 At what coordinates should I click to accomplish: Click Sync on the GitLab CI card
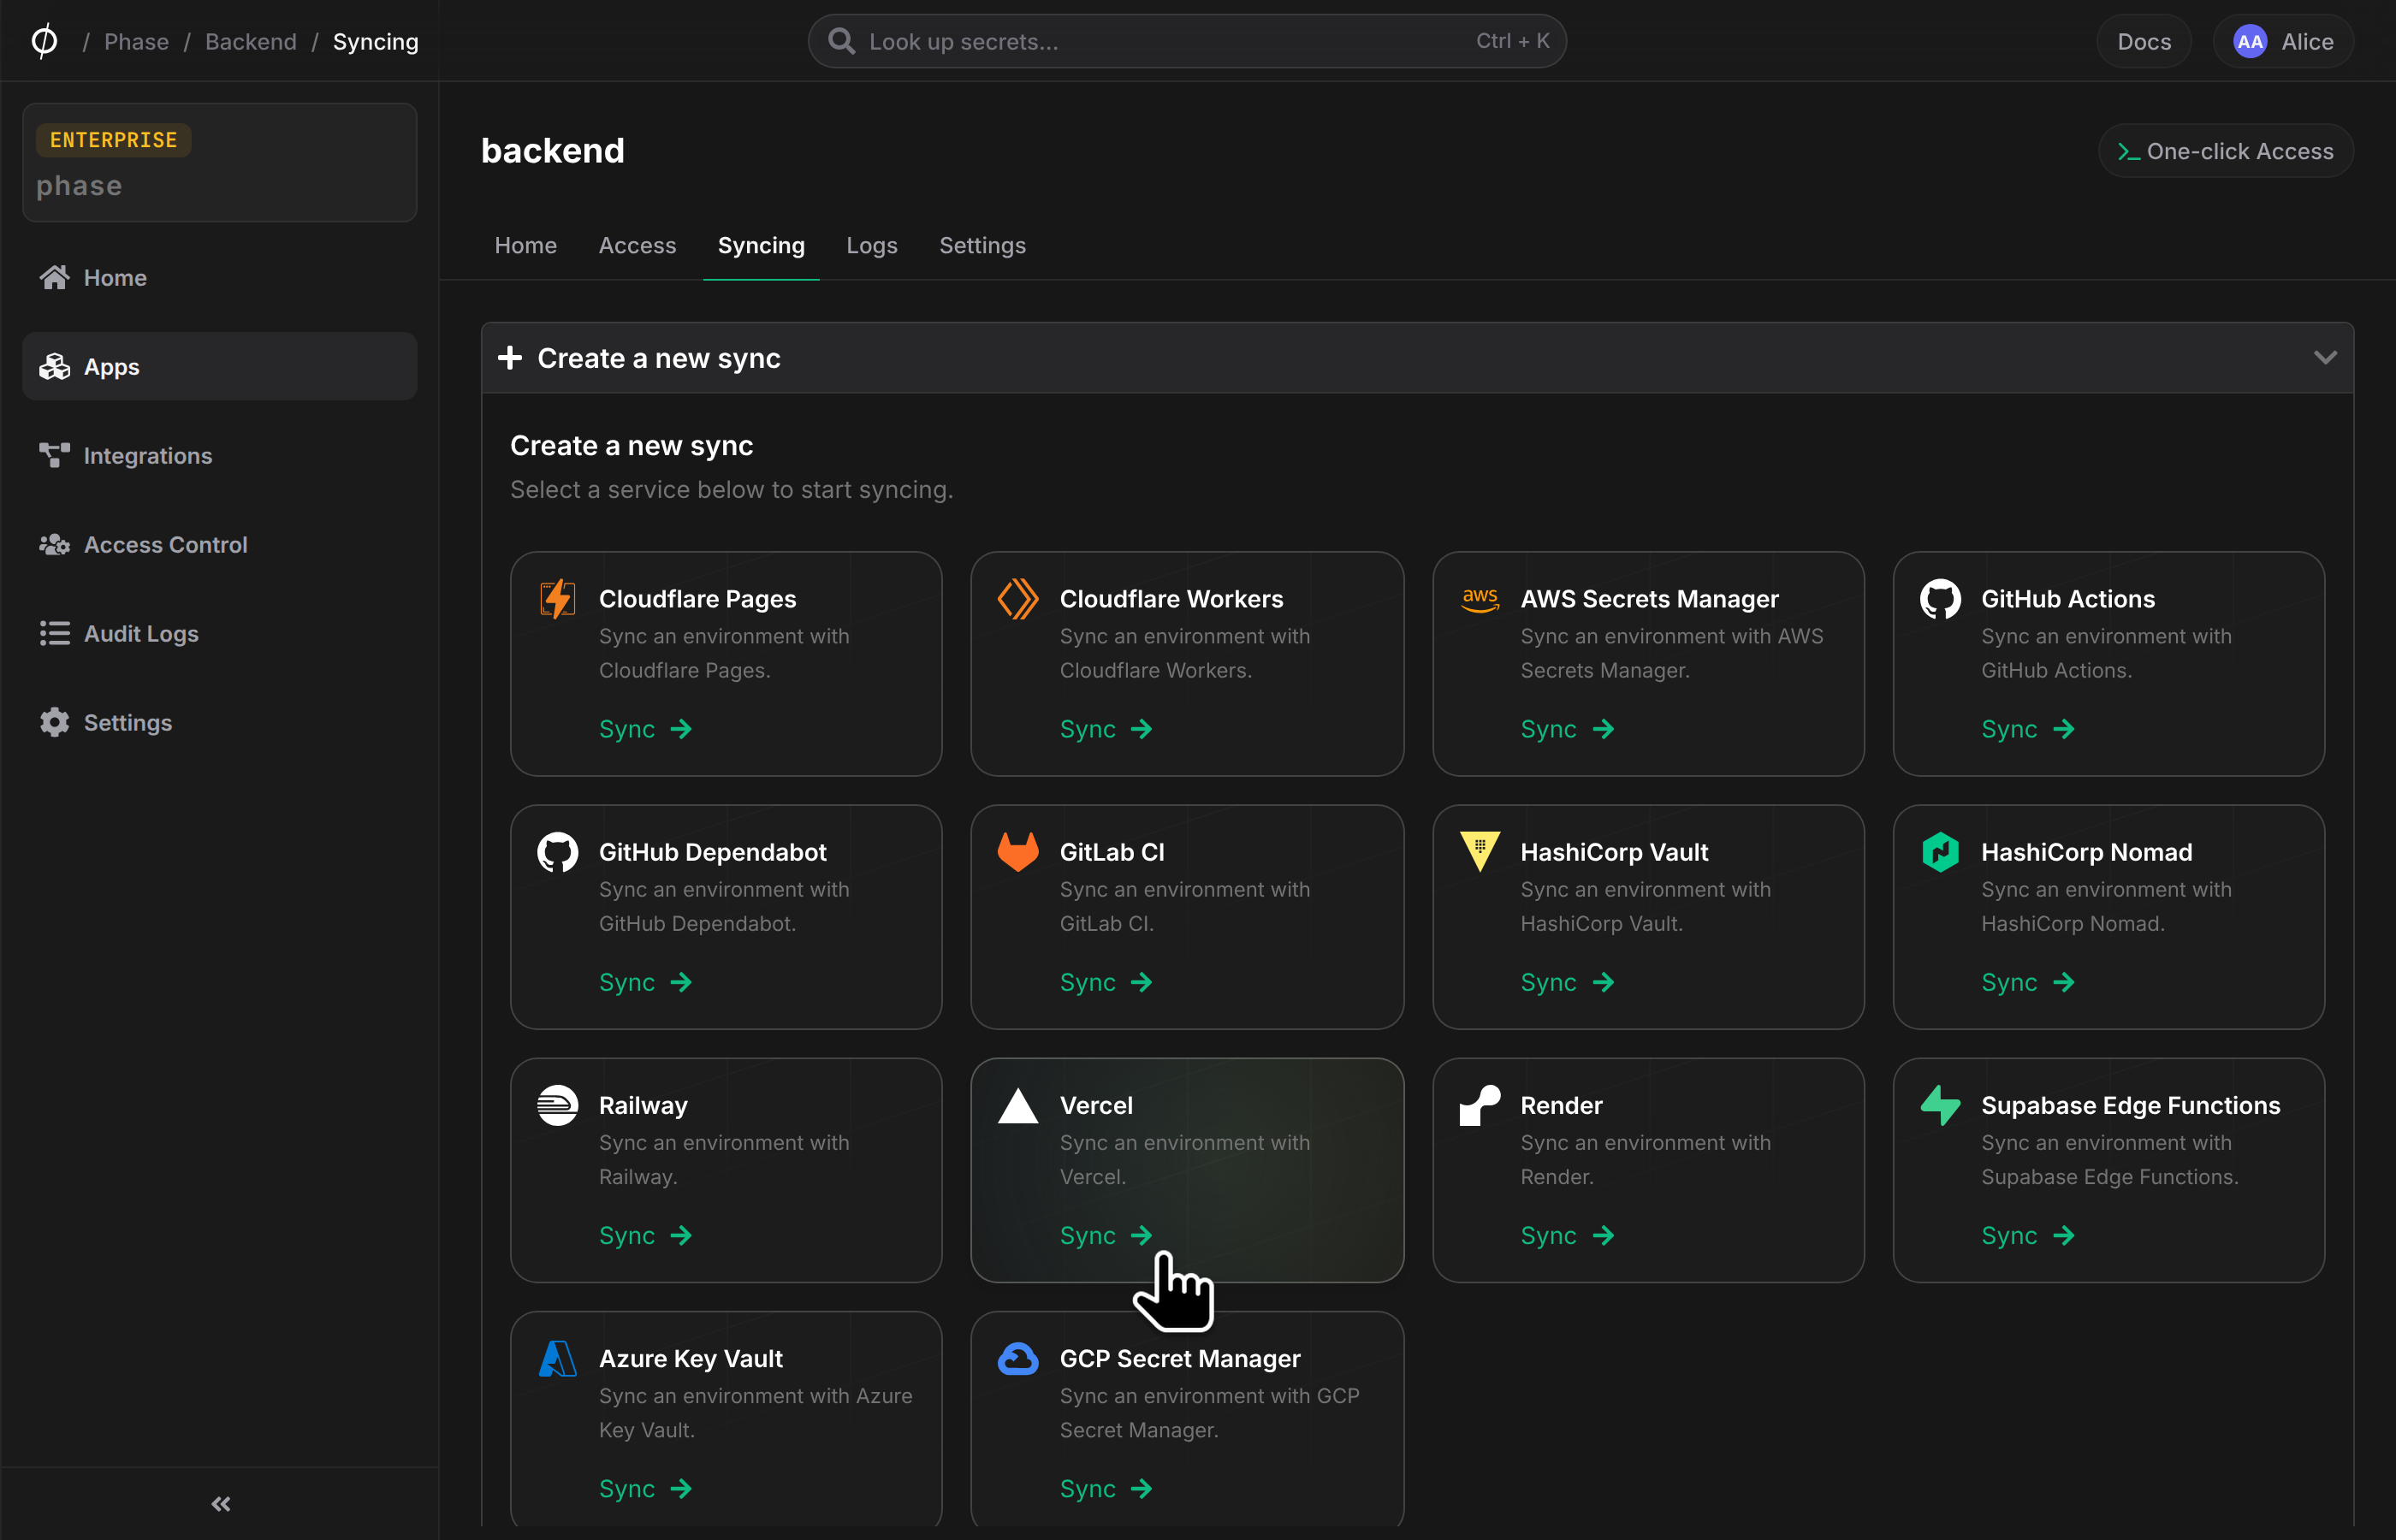[1106, 982]
